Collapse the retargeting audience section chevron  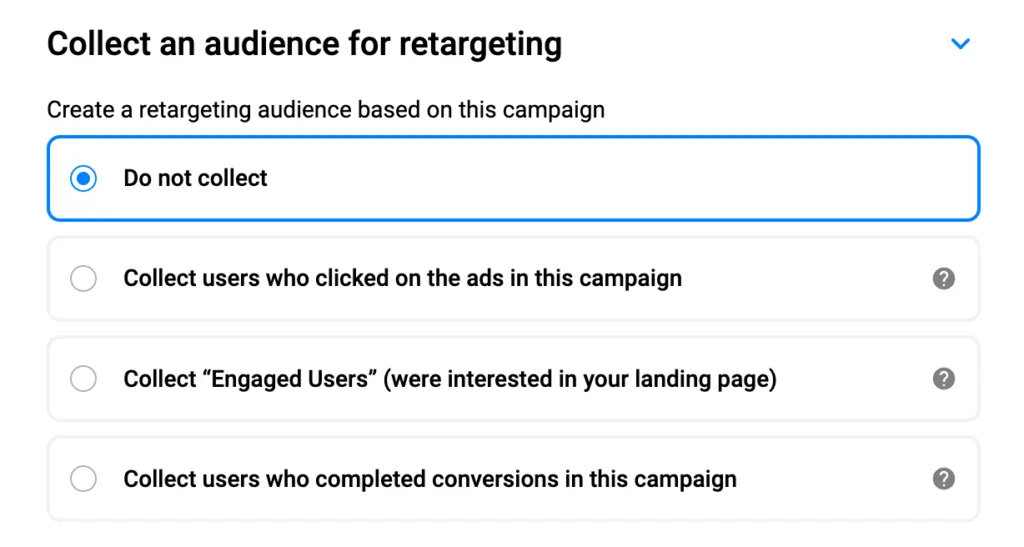point(960,44)
